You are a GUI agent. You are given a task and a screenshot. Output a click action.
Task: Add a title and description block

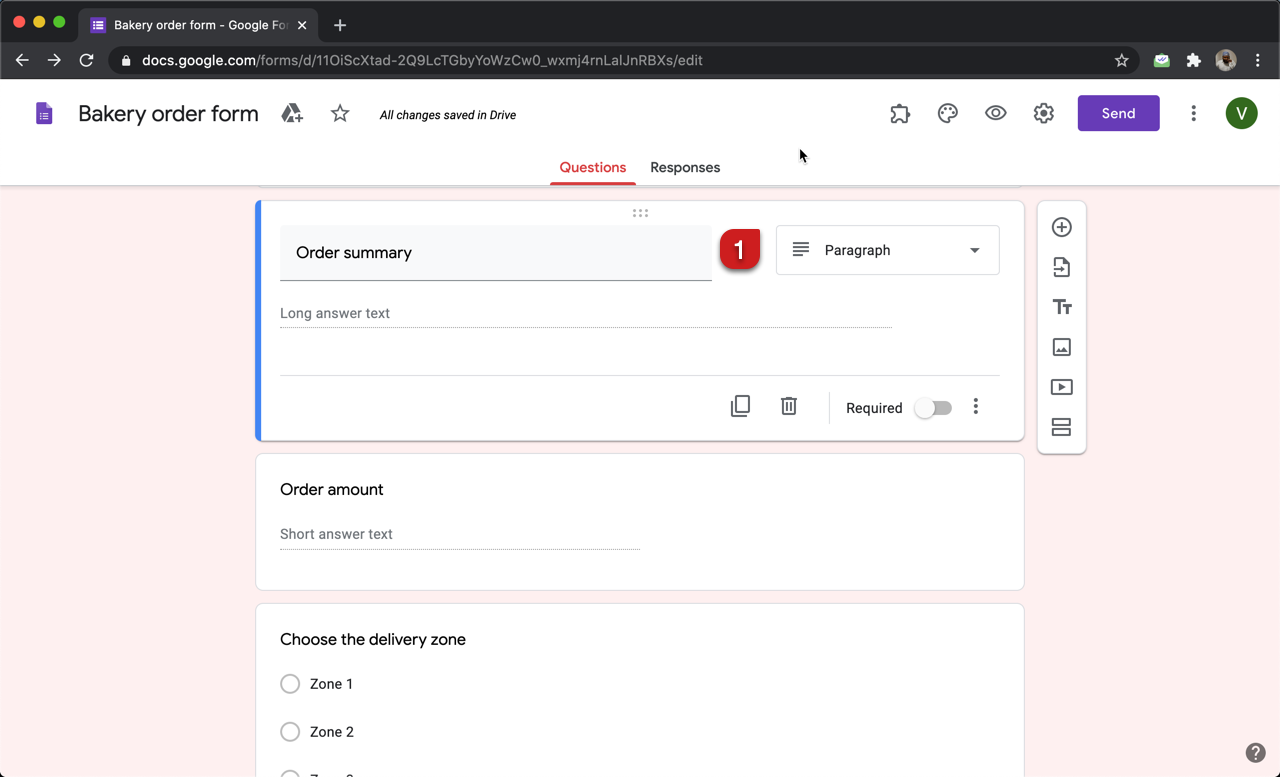(1061, 307)
